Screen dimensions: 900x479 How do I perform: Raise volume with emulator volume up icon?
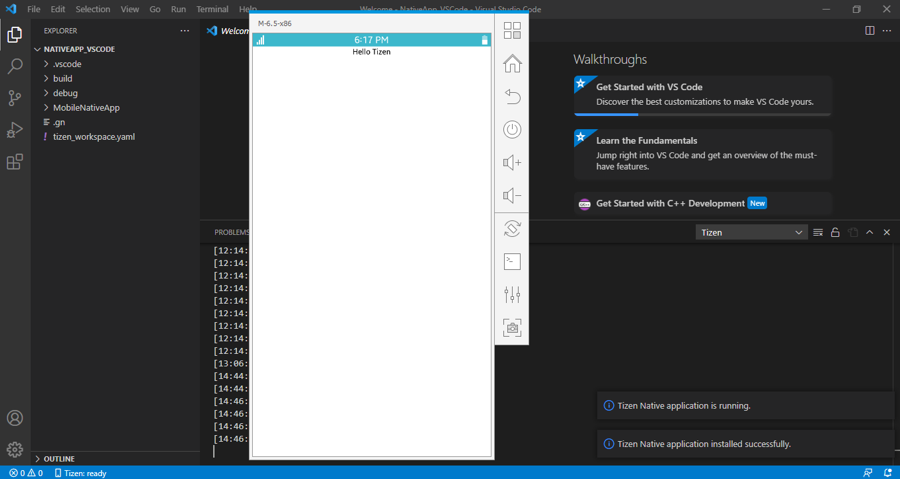point(512,163)
